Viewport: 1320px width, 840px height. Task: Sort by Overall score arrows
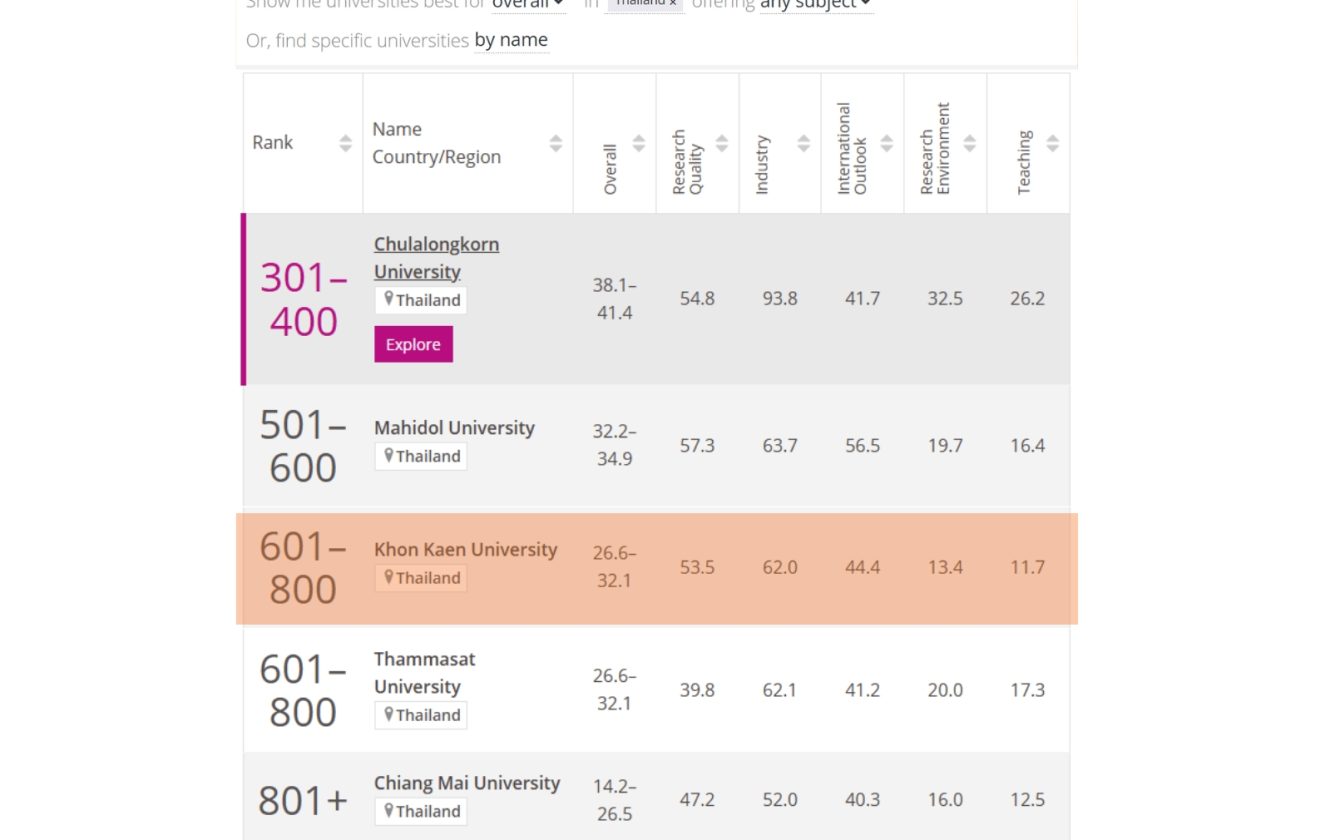coord(638,143)
